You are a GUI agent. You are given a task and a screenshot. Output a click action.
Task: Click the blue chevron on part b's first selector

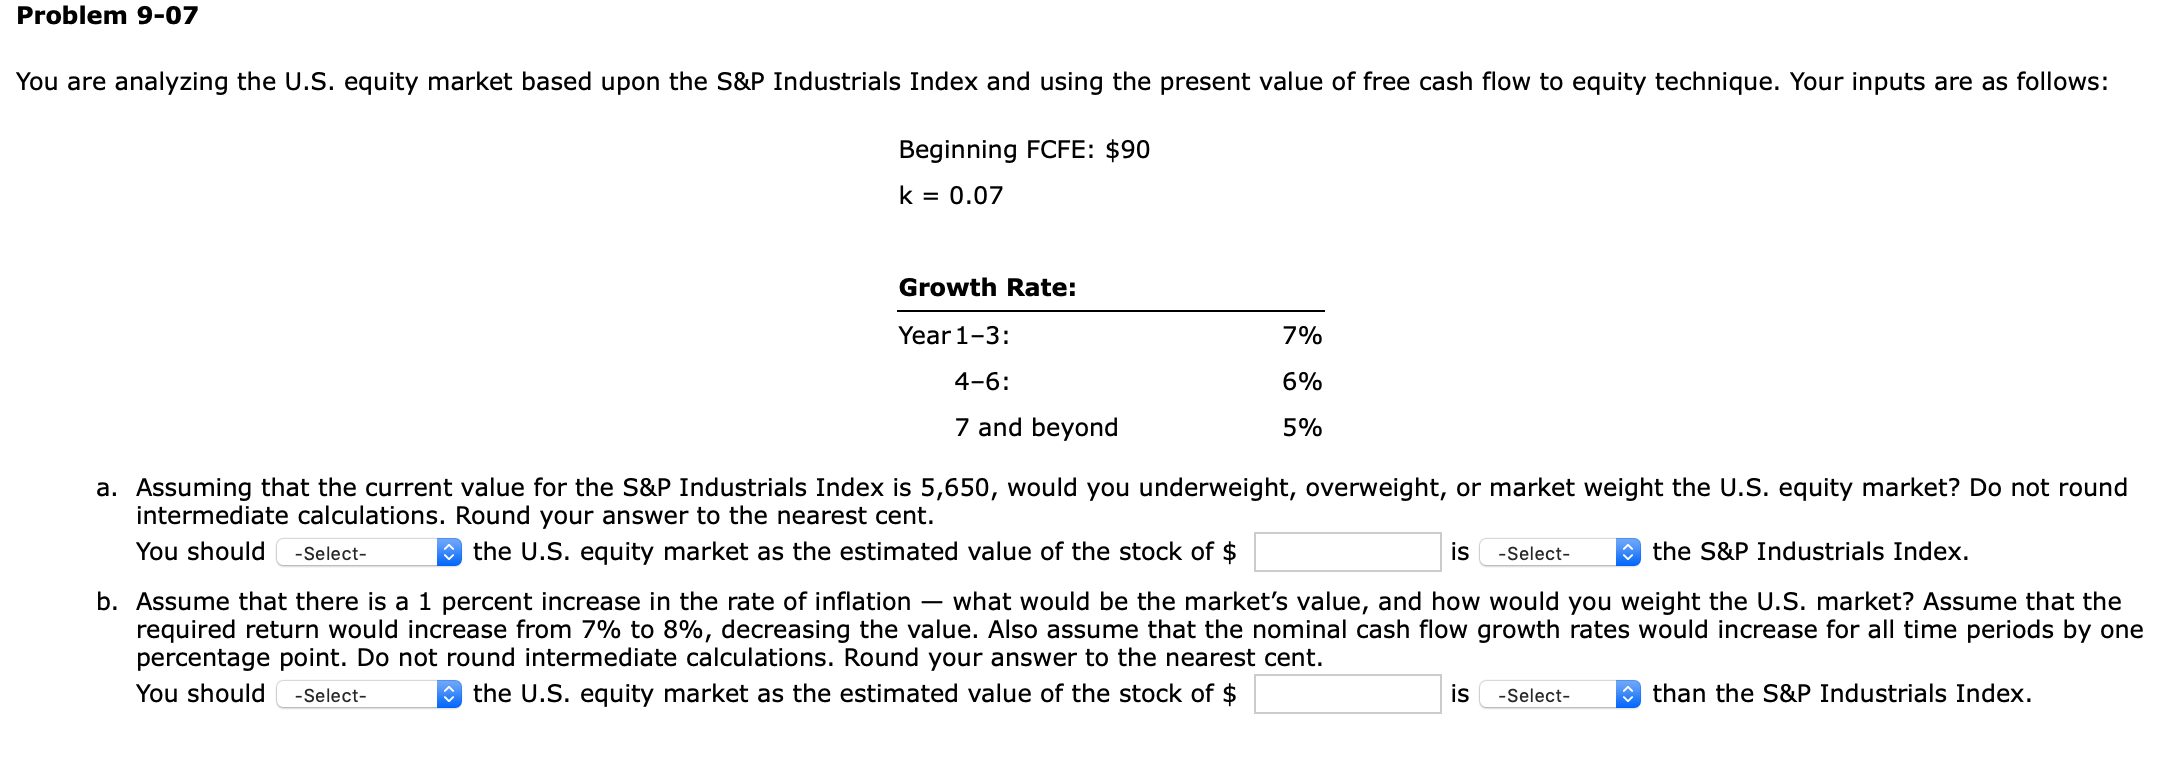click(x=448, y=693)
